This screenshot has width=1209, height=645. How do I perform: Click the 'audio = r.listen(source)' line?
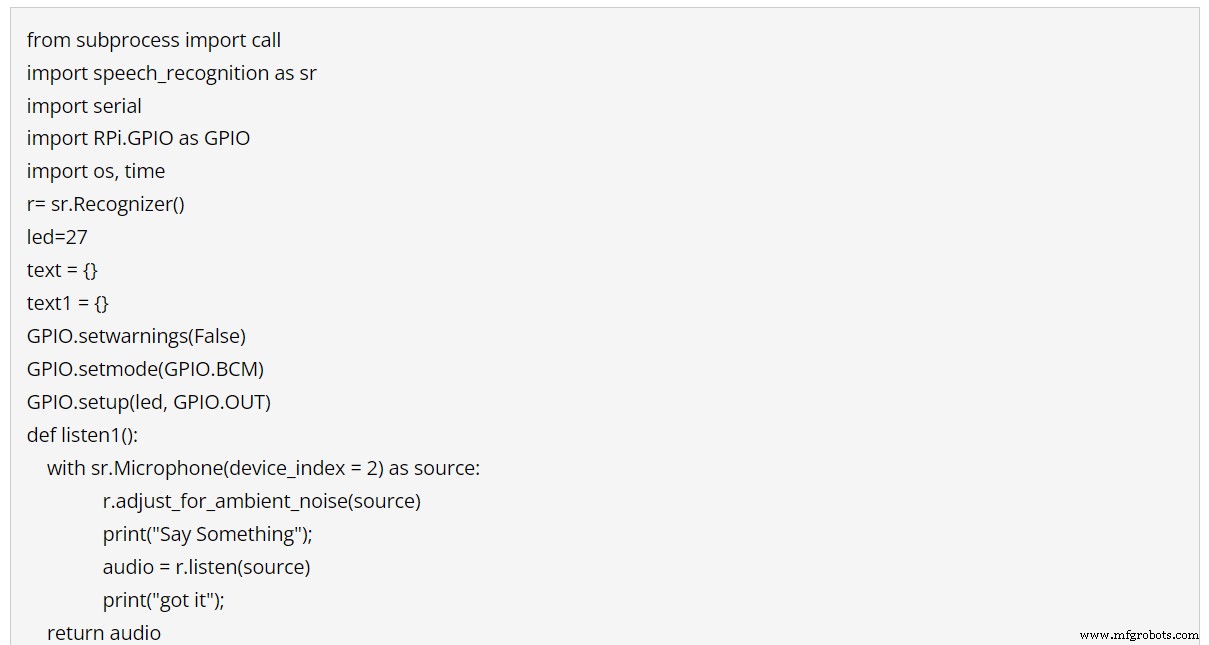tap(206, 567)
